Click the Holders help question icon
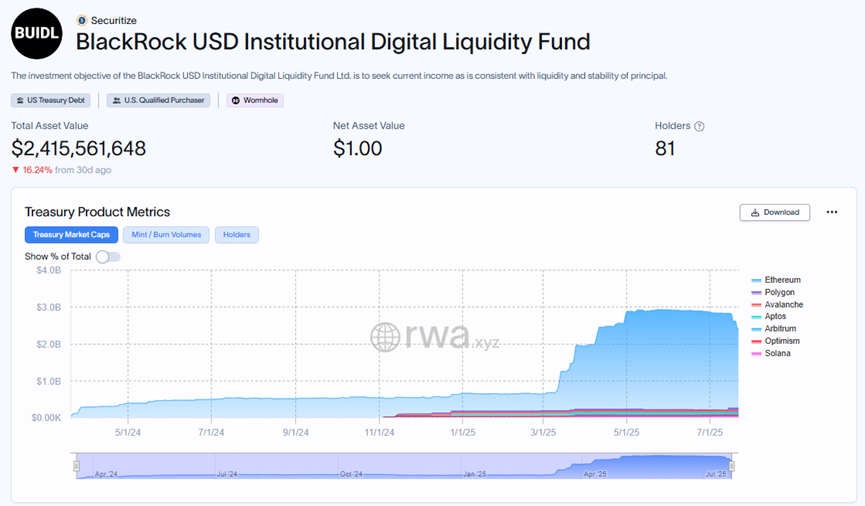This screenshot has width=865, height=506. pos(699,126)
